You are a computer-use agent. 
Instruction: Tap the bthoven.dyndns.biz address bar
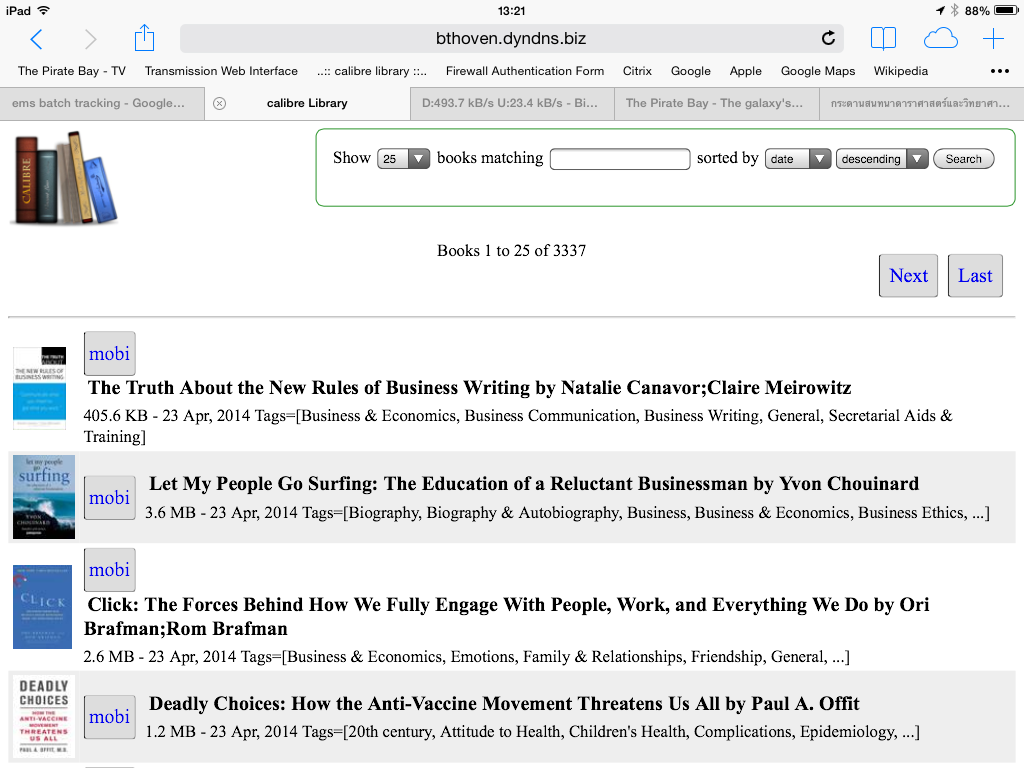(x=511, y=39)
